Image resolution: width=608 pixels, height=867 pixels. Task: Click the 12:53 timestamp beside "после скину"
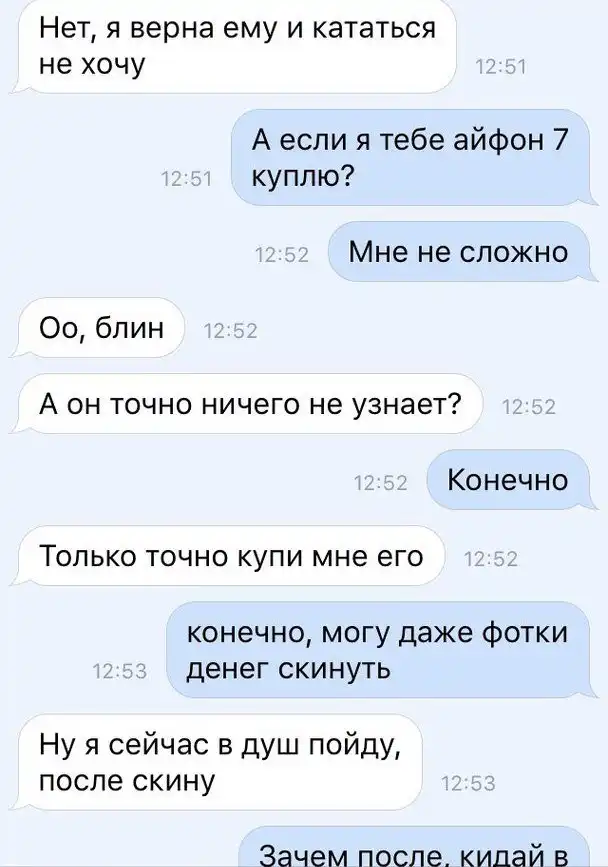point(469,783)
